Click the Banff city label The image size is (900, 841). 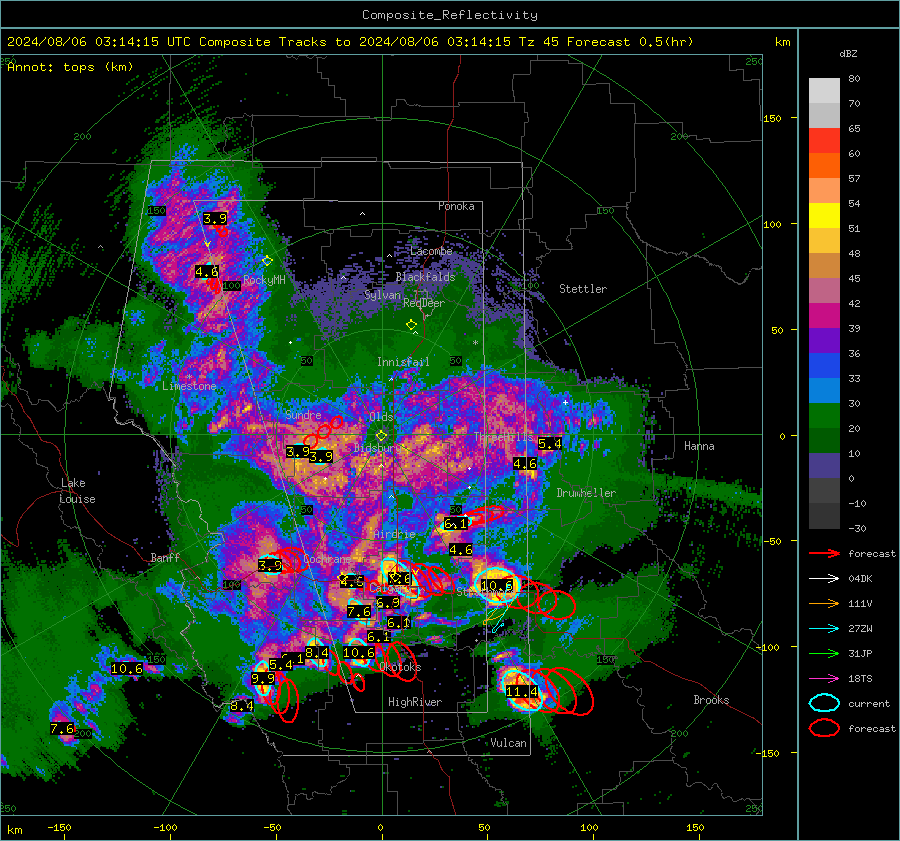click(x=165, y=557)
